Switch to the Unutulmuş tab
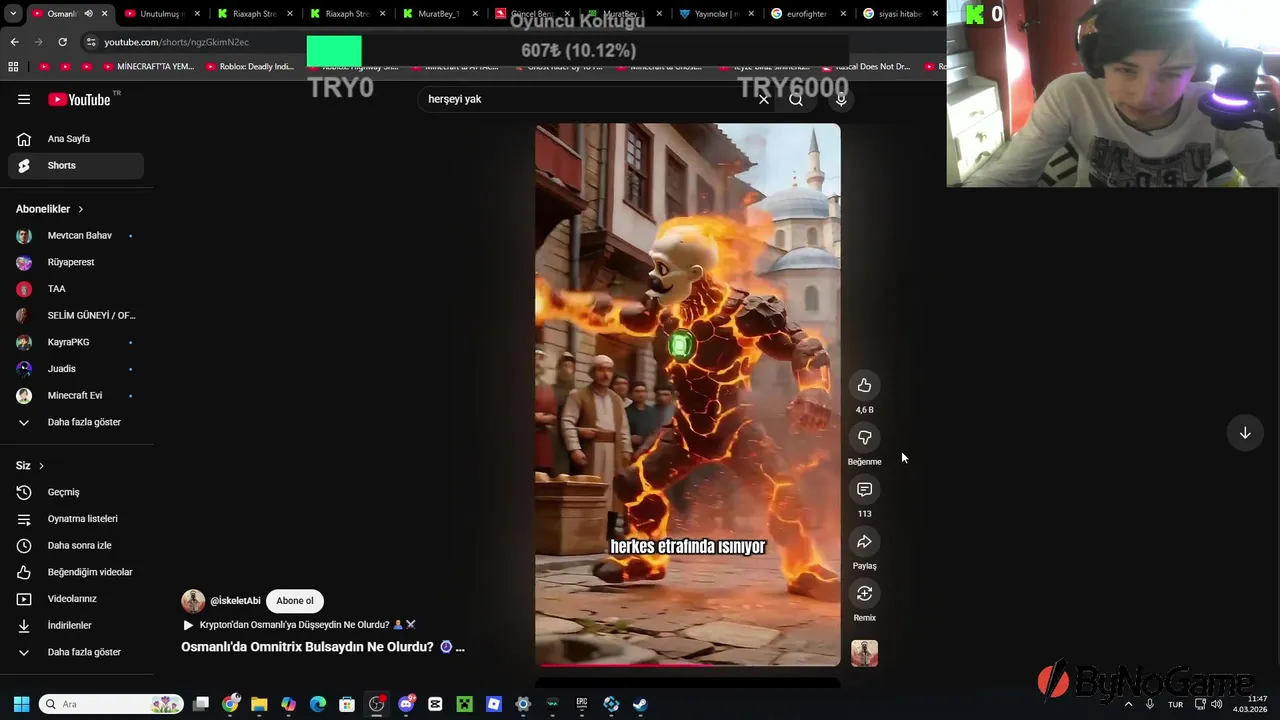The width and height of the screenshot is (1280, 720). tap(160, 14)
